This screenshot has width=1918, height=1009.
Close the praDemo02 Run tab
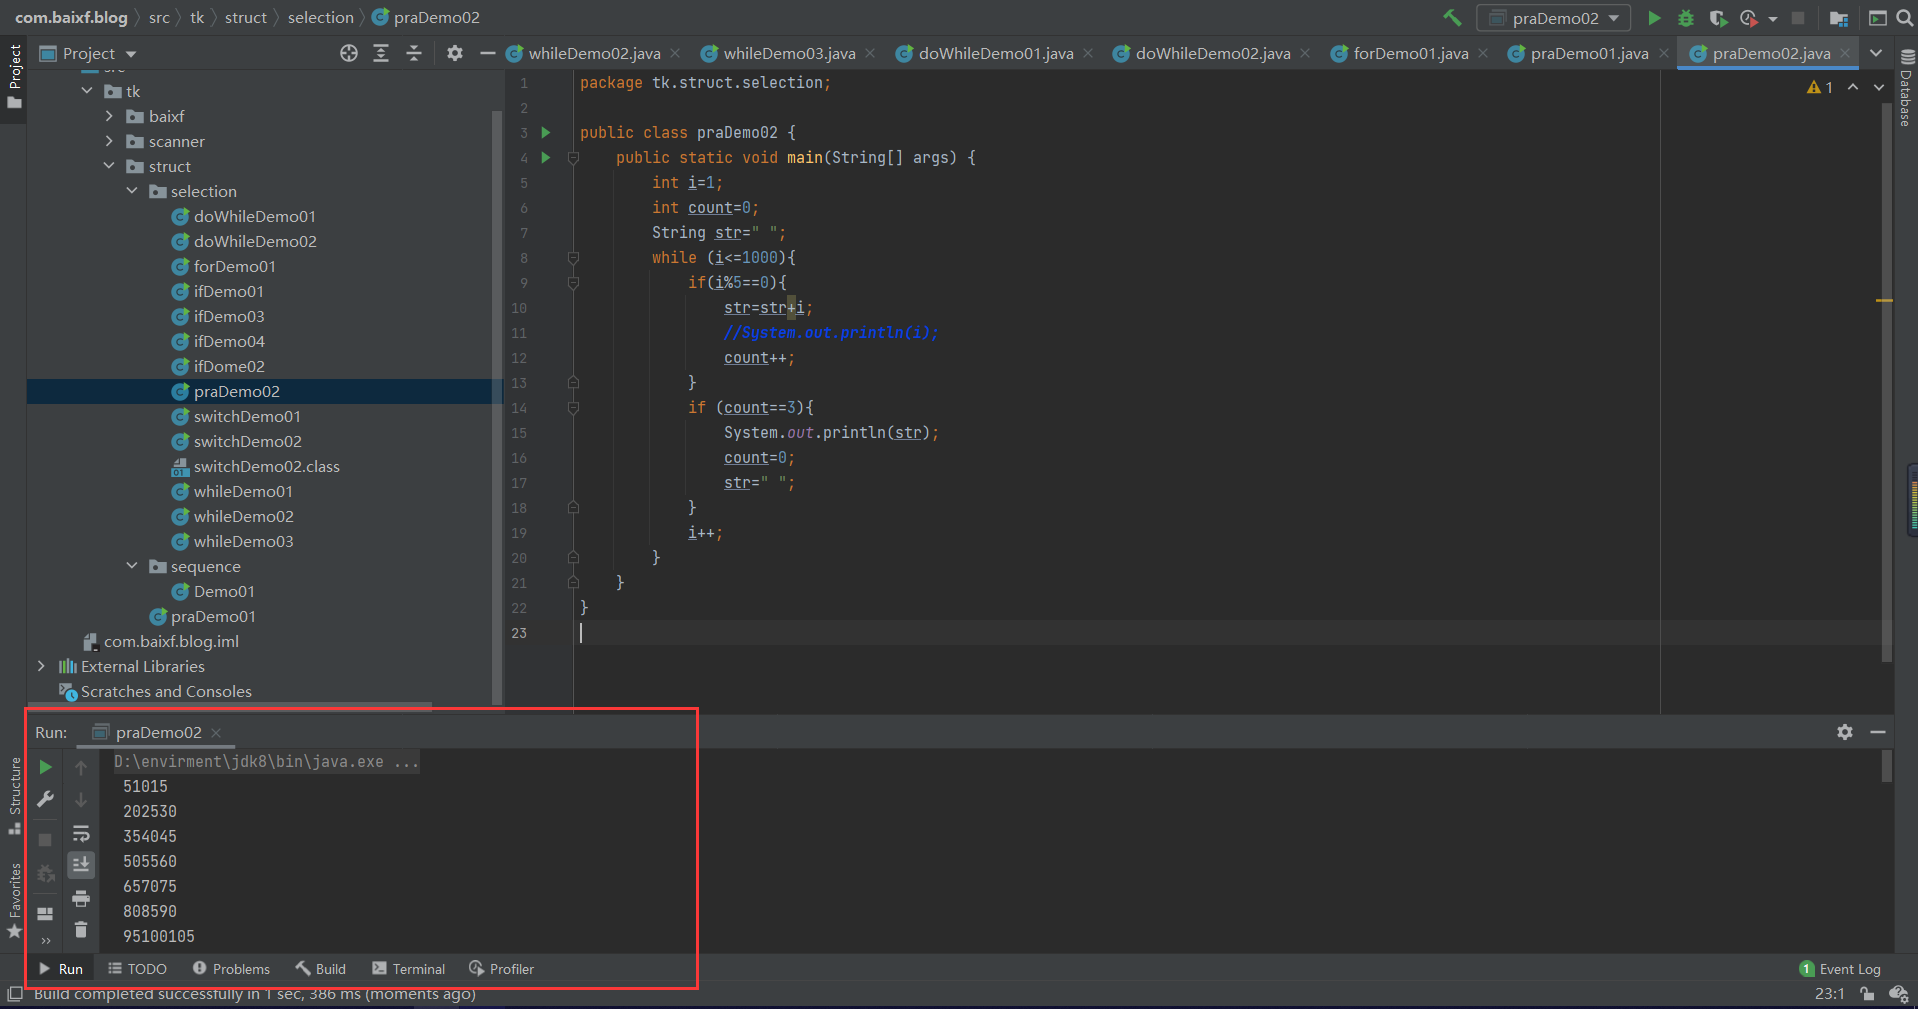[x=216, y=733]
